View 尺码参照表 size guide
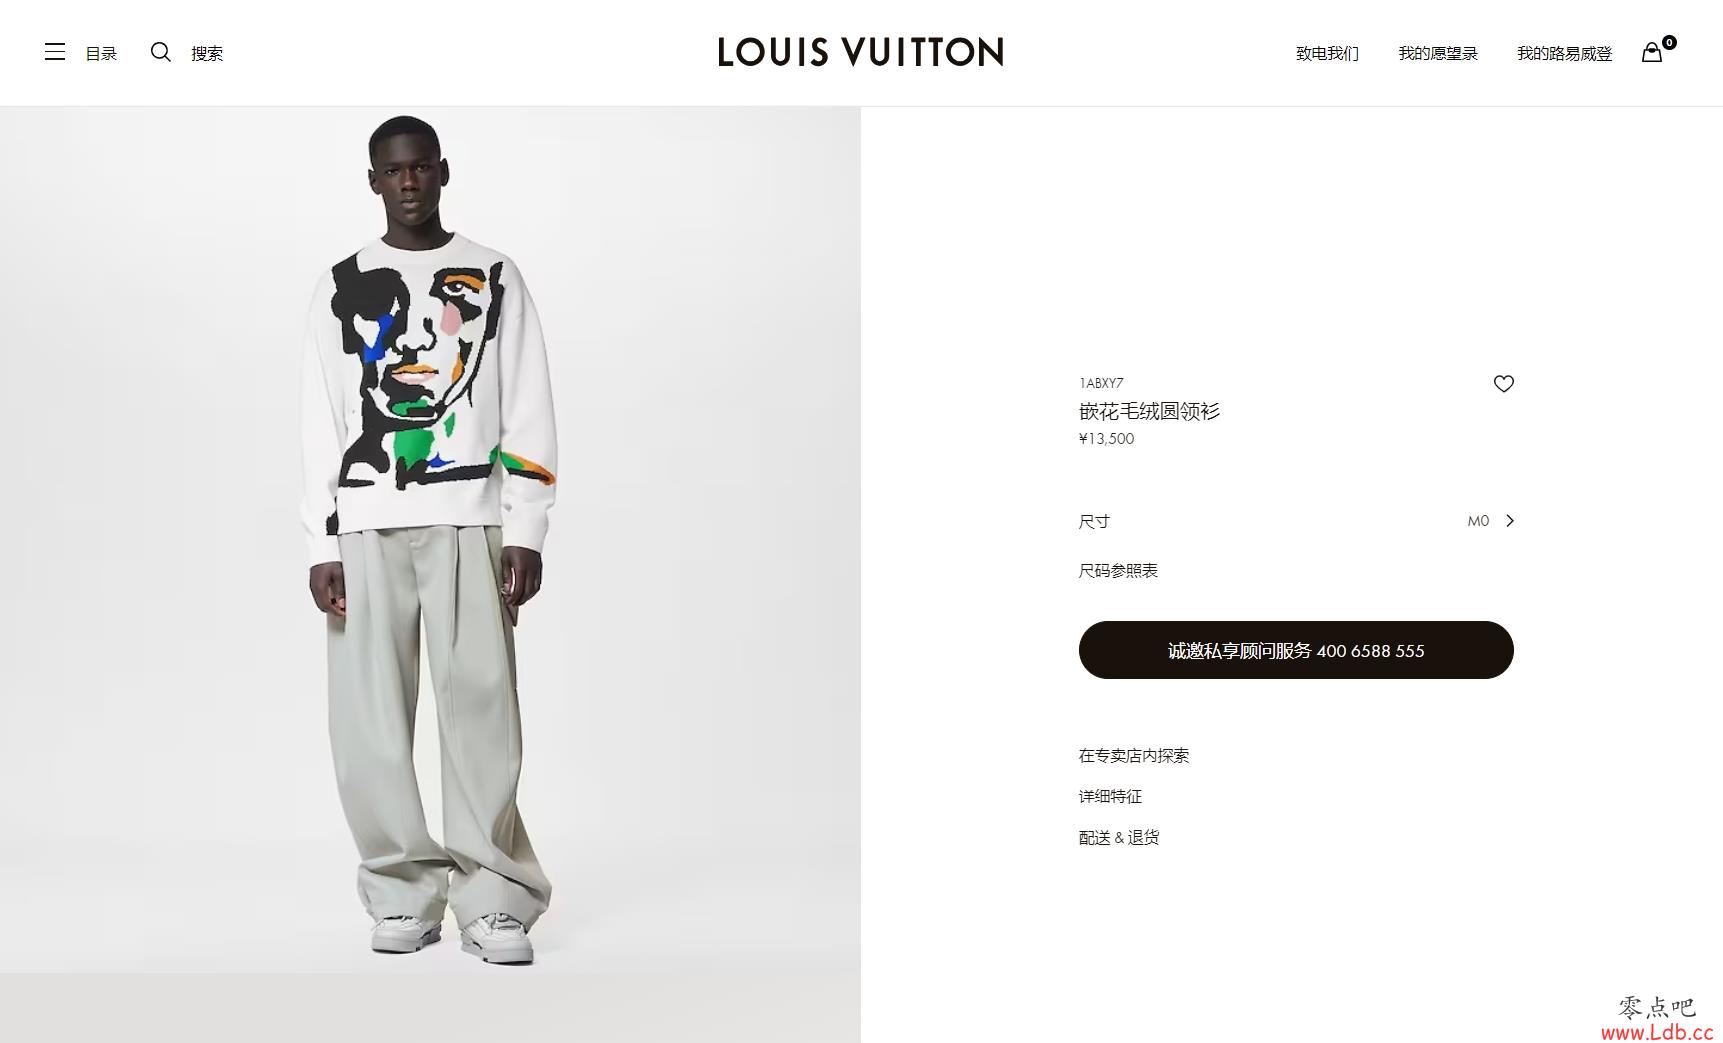The image size is (1723, 1043). (1118, 571)
